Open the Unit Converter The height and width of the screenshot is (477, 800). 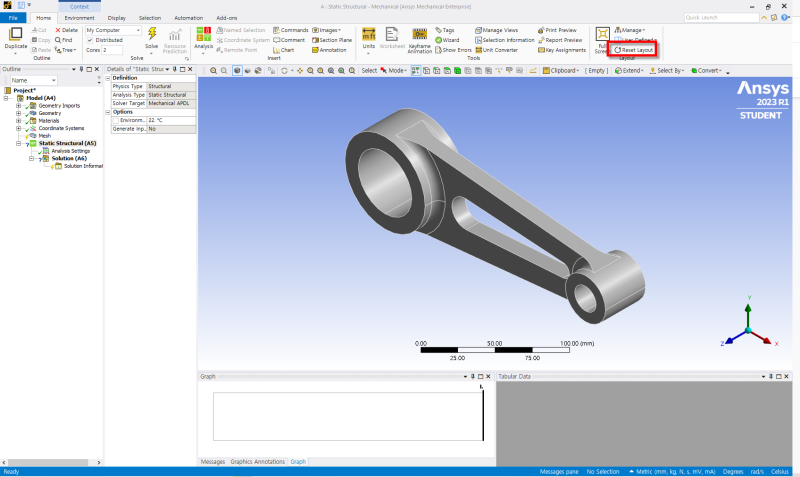[x=496, y=50]
